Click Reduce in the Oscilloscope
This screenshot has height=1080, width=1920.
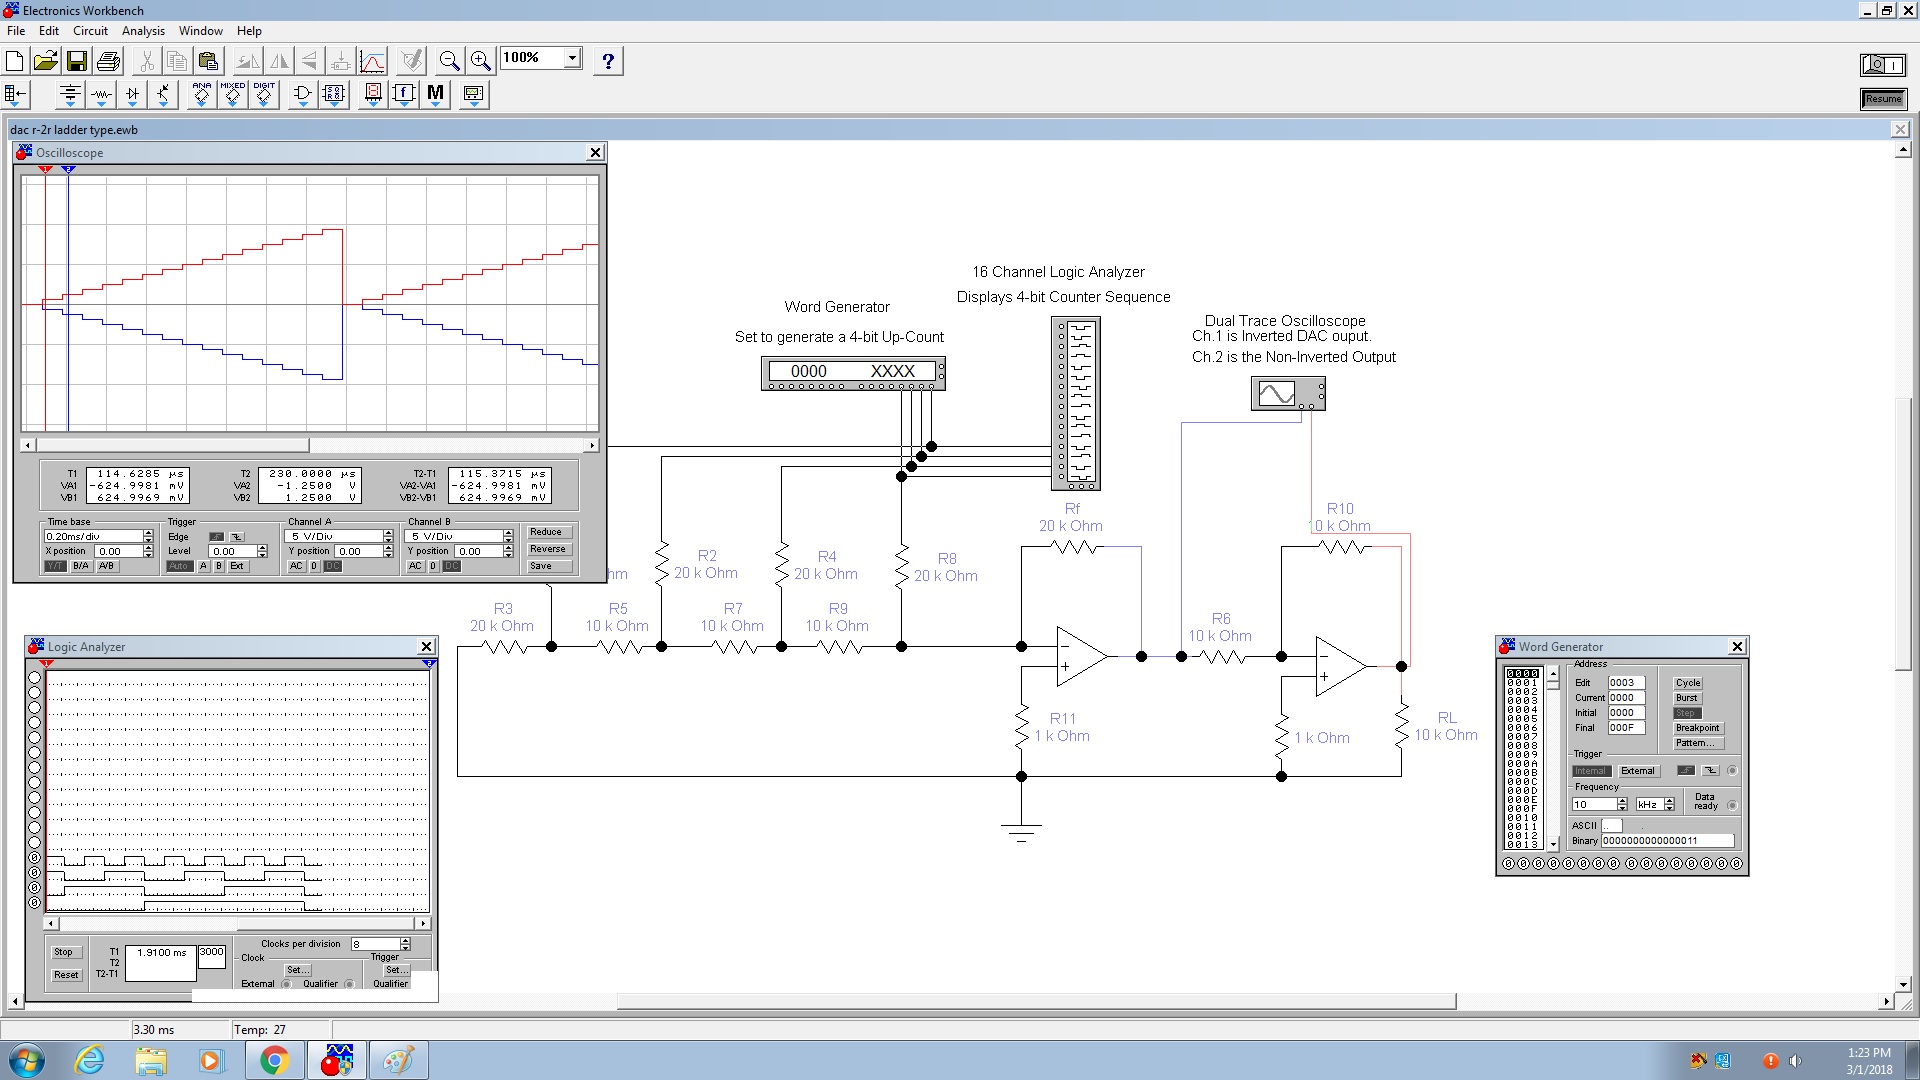click(x=549, y=532)
